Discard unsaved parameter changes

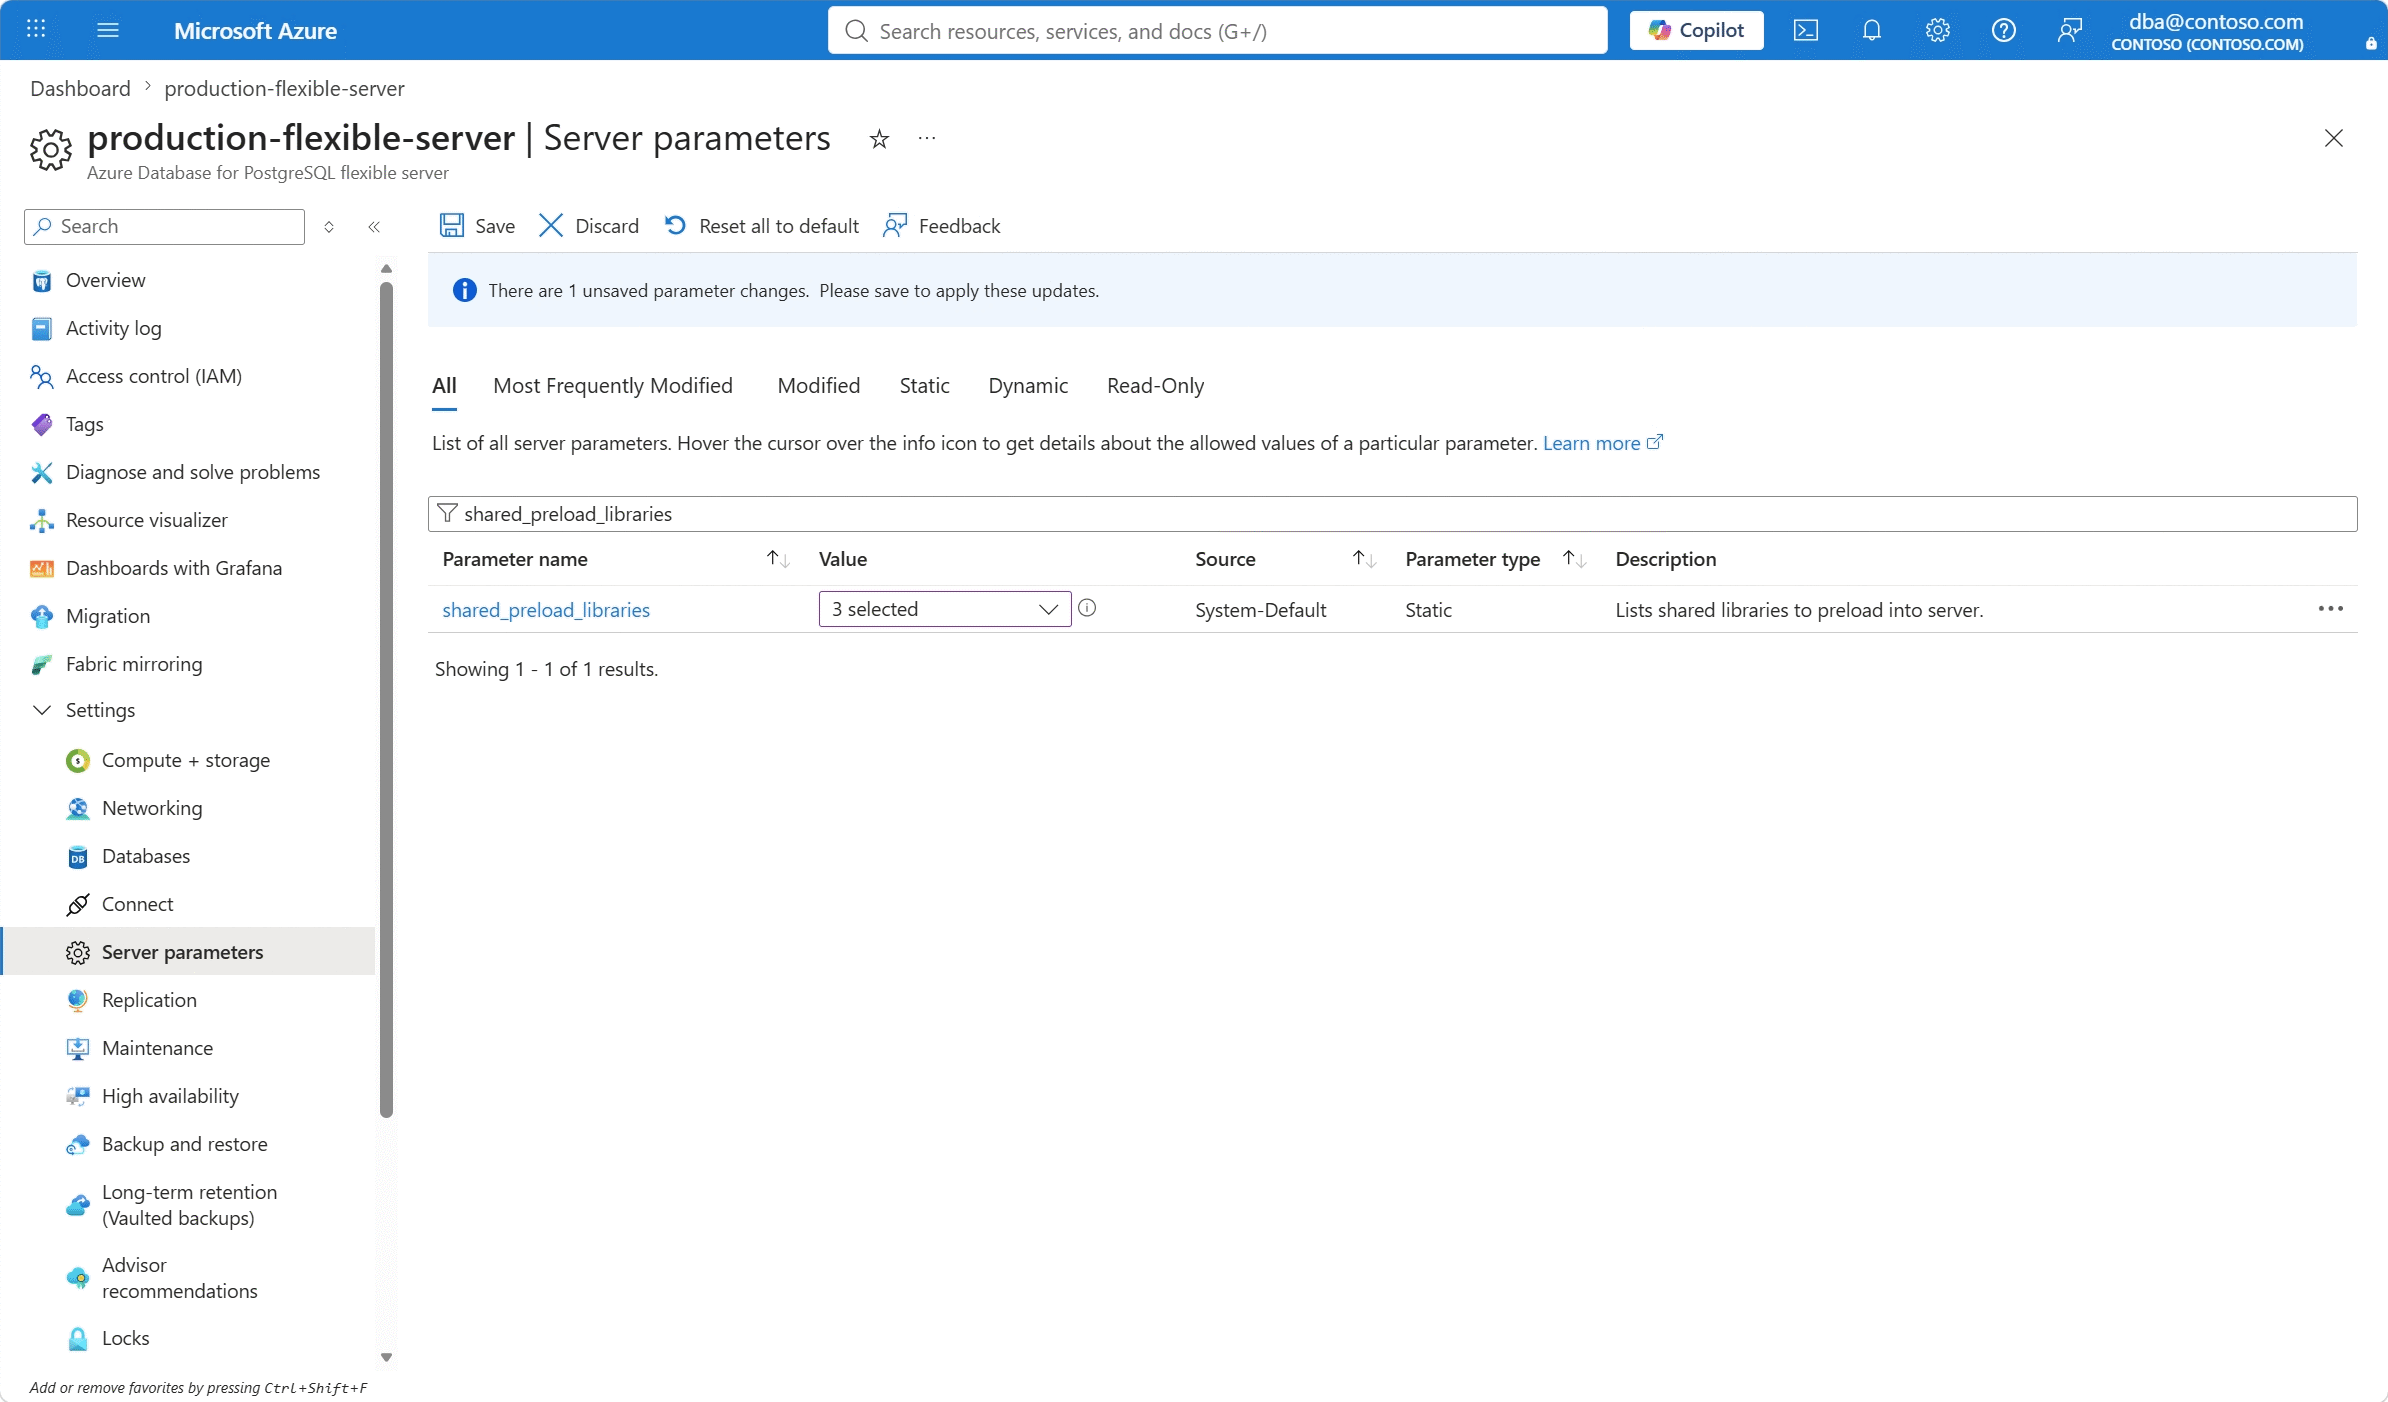click(589, 226)
